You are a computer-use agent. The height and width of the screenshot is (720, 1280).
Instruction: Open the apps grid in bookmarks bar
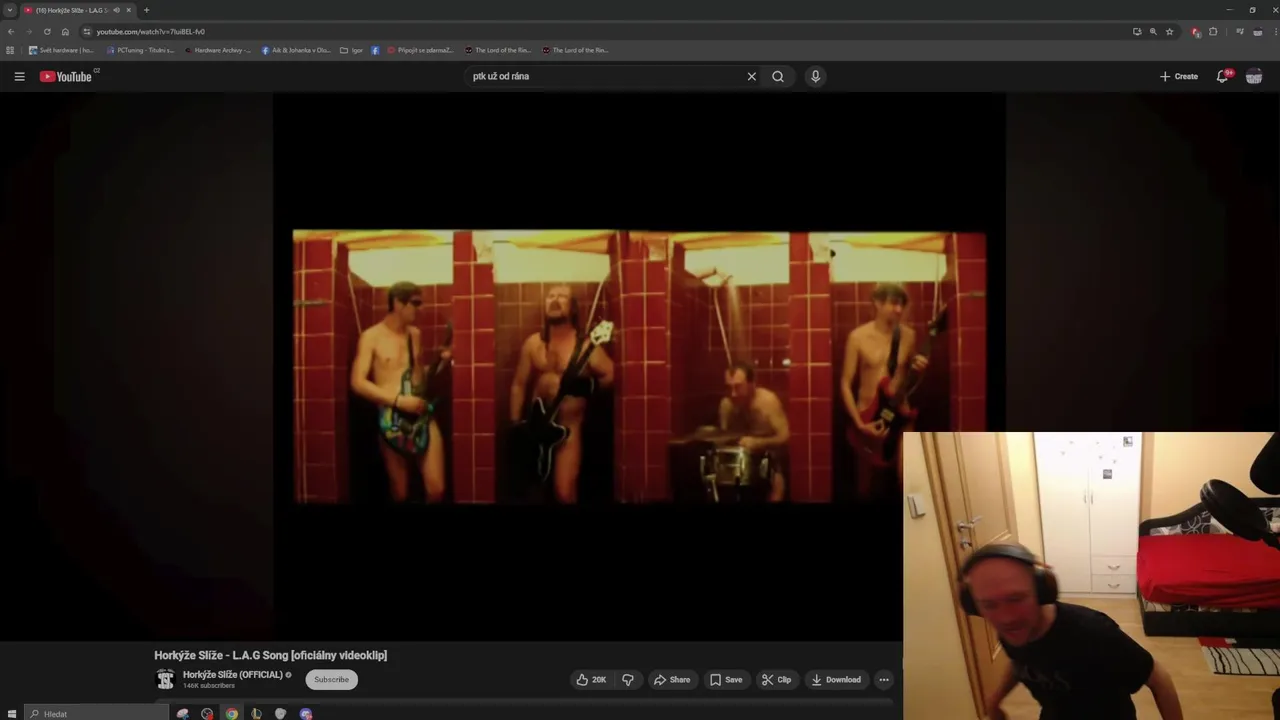[11, 50]
